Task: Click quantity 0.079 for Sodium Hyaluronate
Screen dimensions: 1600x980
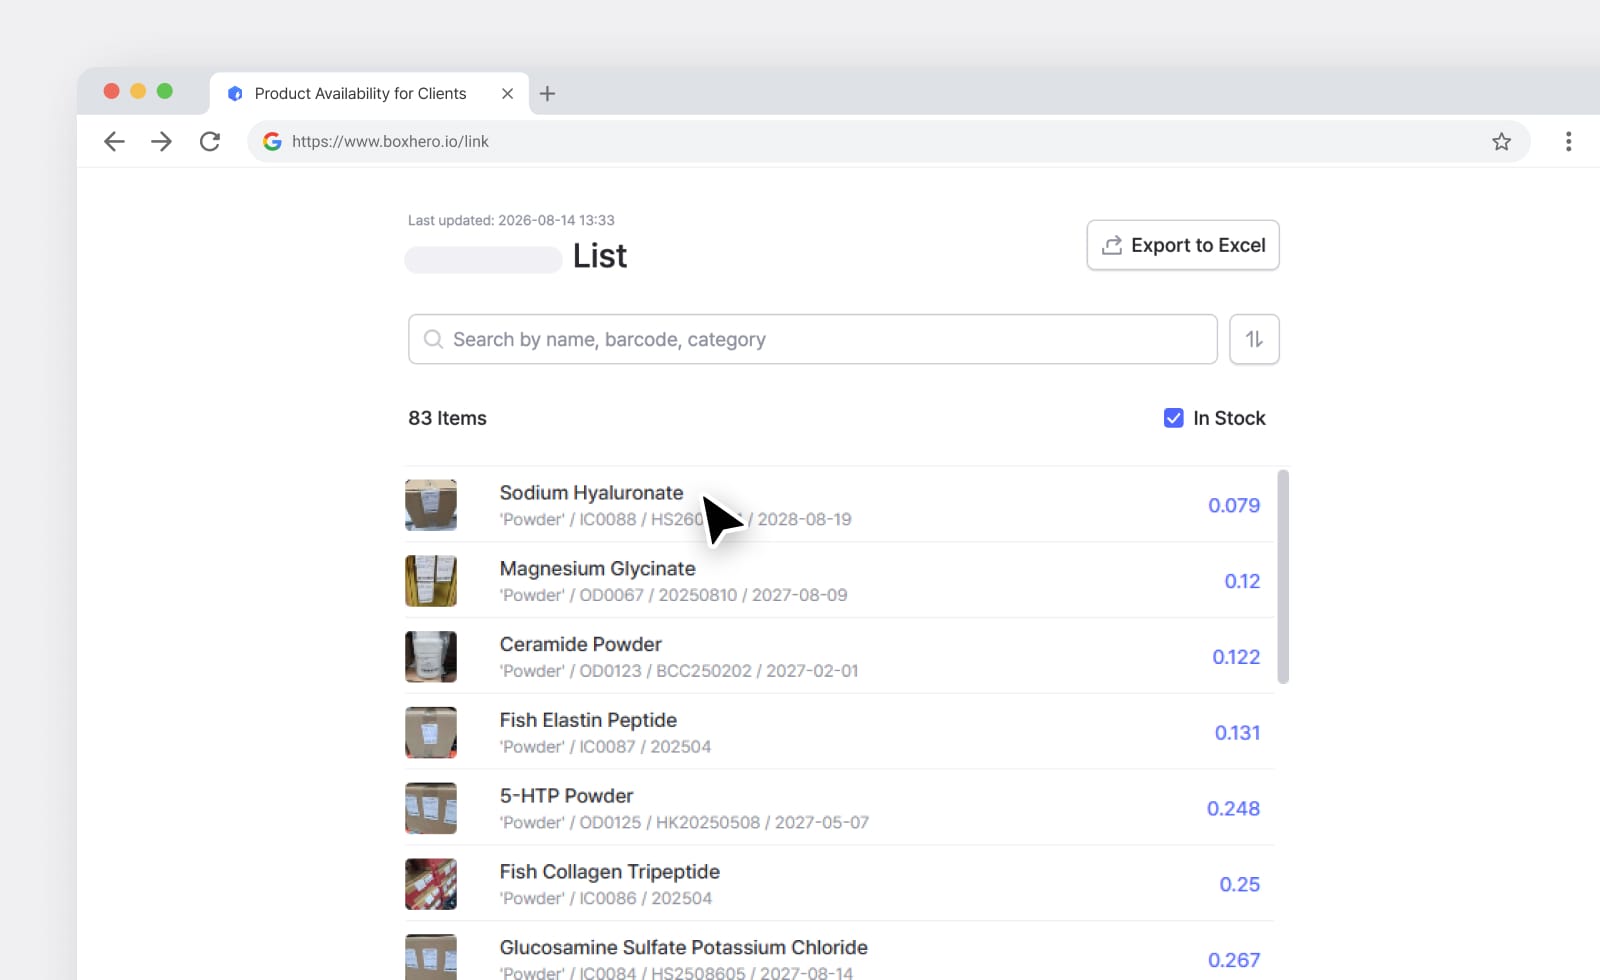Action: coord(1234,505)
